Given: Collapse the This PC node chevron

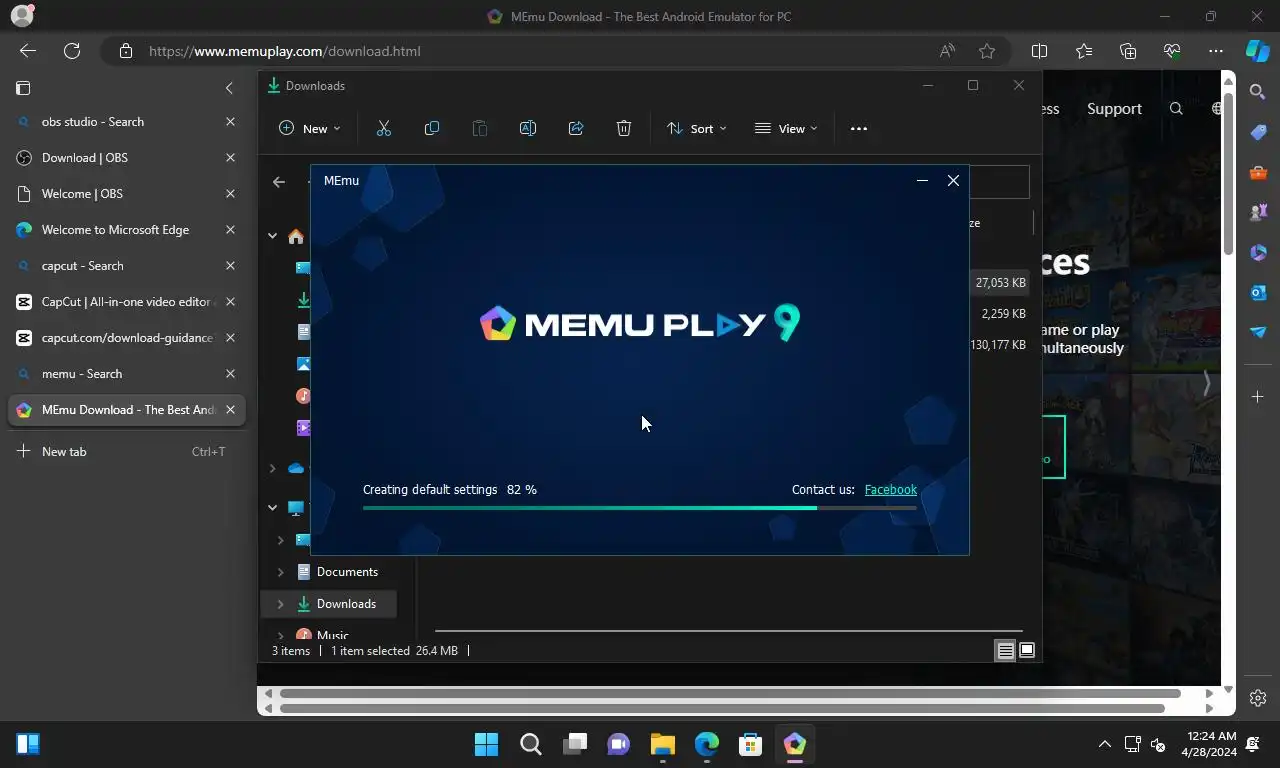Looking at the screenshot, I should coord(272,508).
